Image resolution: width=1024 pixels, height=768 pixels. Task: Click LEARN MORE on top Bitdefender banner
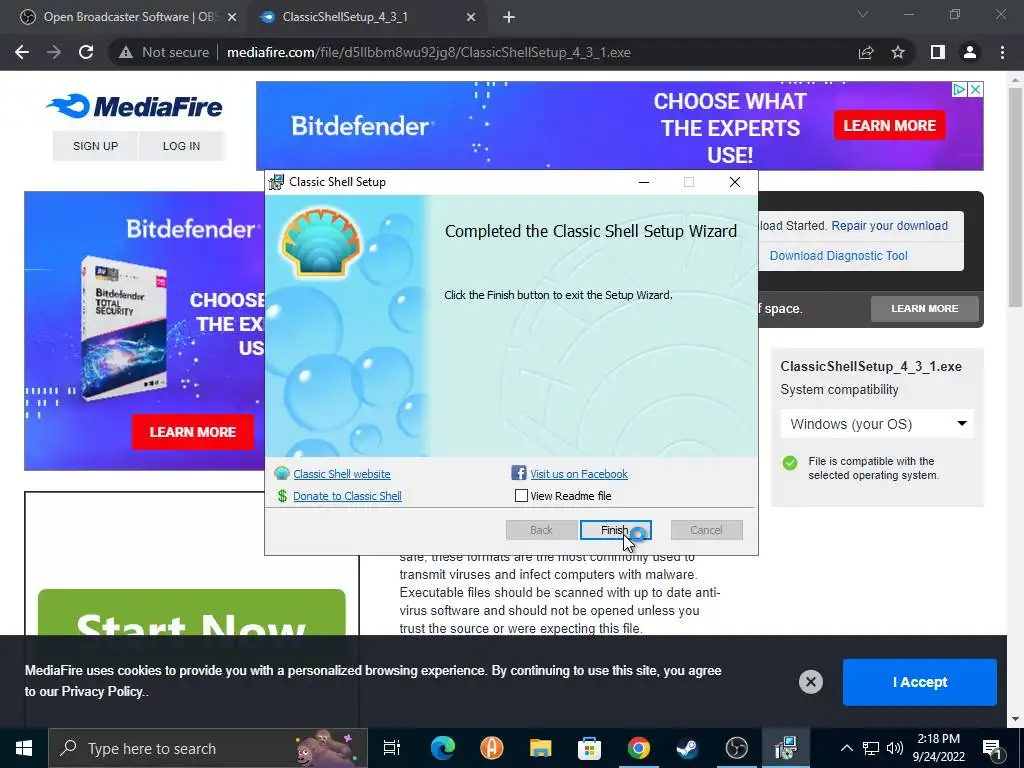click(x=889, y=125)
